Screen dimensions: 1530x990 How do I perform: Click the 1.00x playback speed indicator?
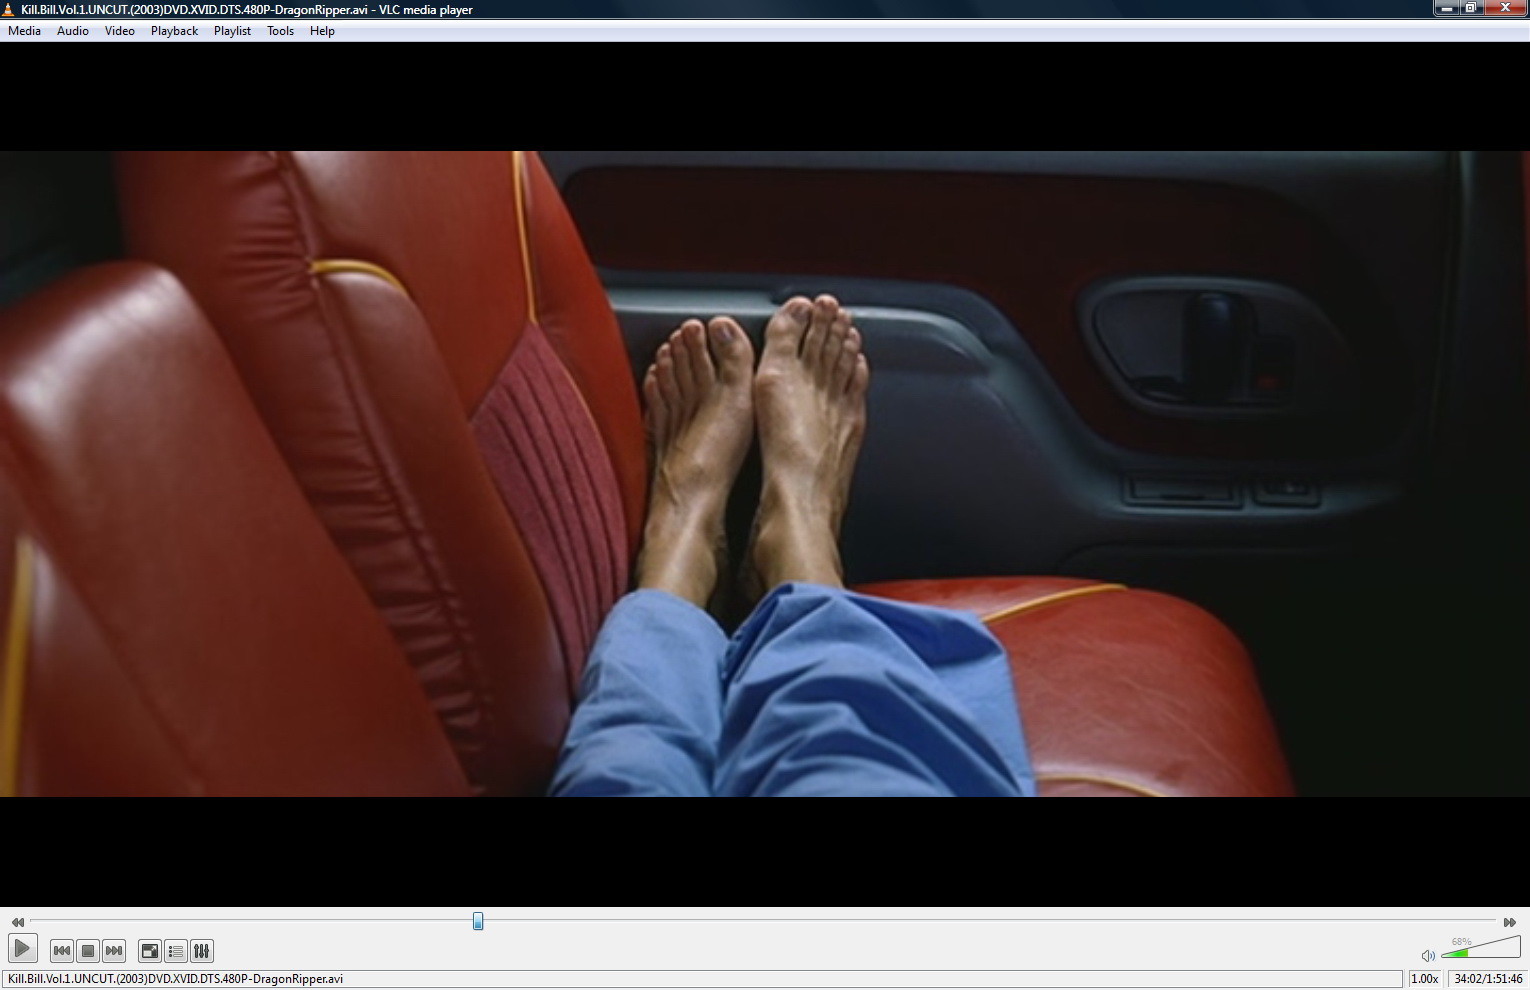point(1424,979)
